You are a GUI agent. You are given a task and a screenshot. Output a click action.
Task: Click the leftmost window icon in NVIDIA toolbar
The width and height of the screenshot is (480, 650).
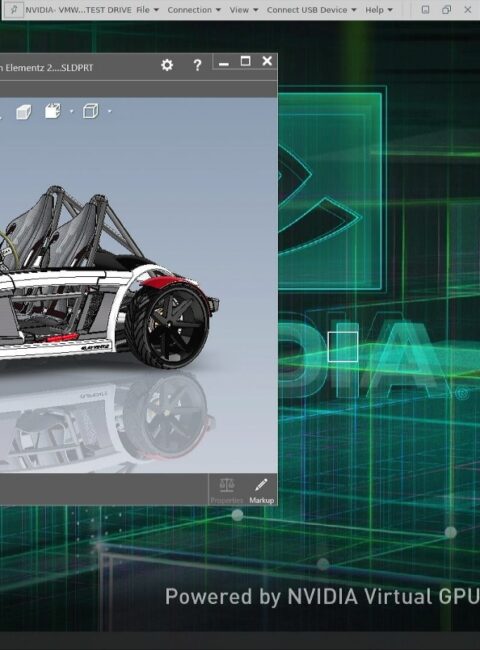point(425,10)
